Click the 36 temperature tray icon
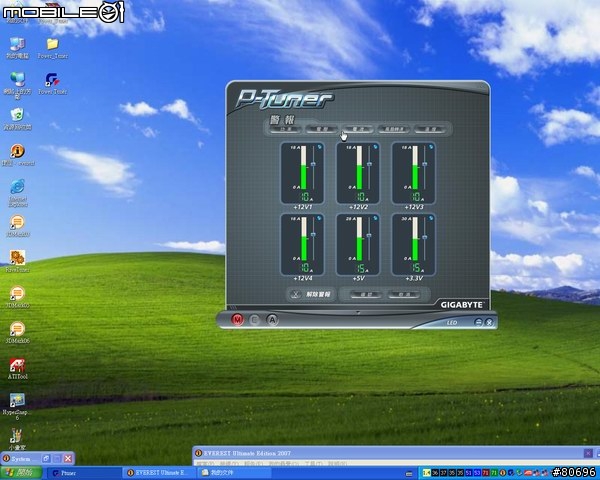 [435, 473]
